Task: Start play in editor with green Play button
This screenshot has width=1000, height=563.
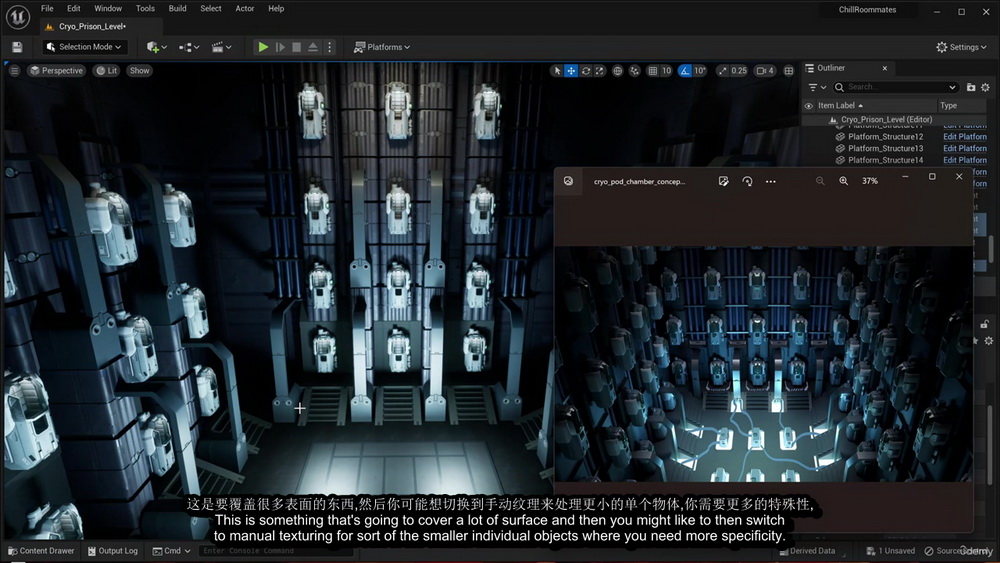Action: pos(263,47)
